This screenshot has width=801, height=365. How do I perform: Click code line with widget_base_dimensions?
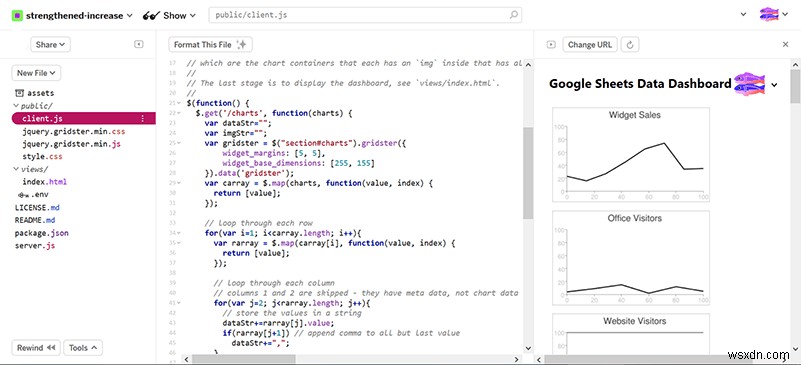(298, 163)
